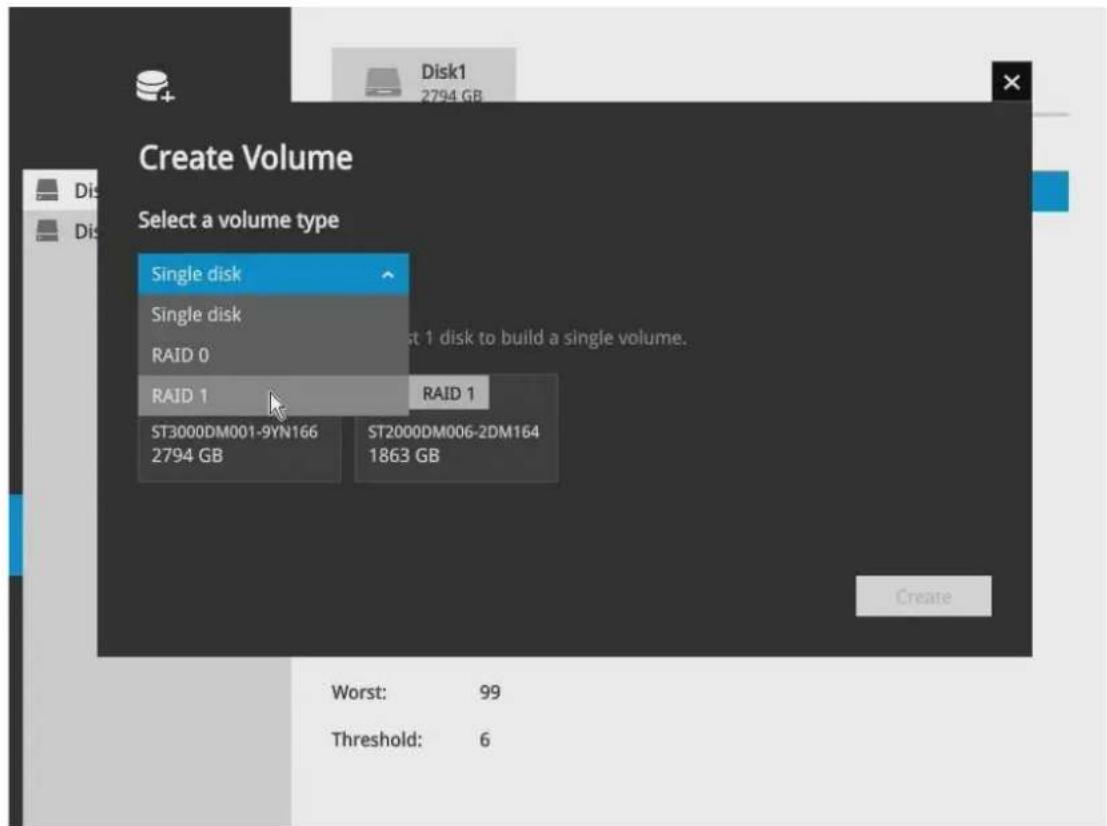Screen dimensions: 1107x826
Task: Choose RAID 0 volume type
Action: tap(273, 355)
